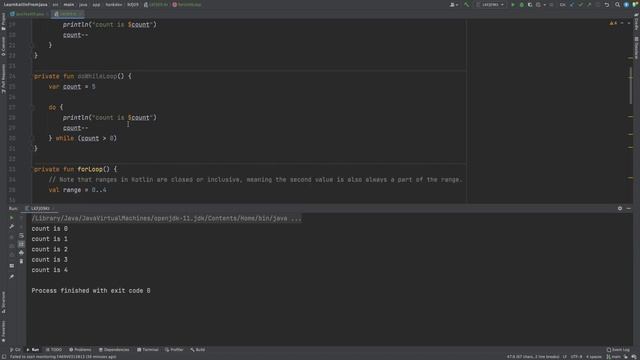Open the Git tool window button
Viewport: 640px width, 360px height.
pyautogui.click(x=15, y=350)
